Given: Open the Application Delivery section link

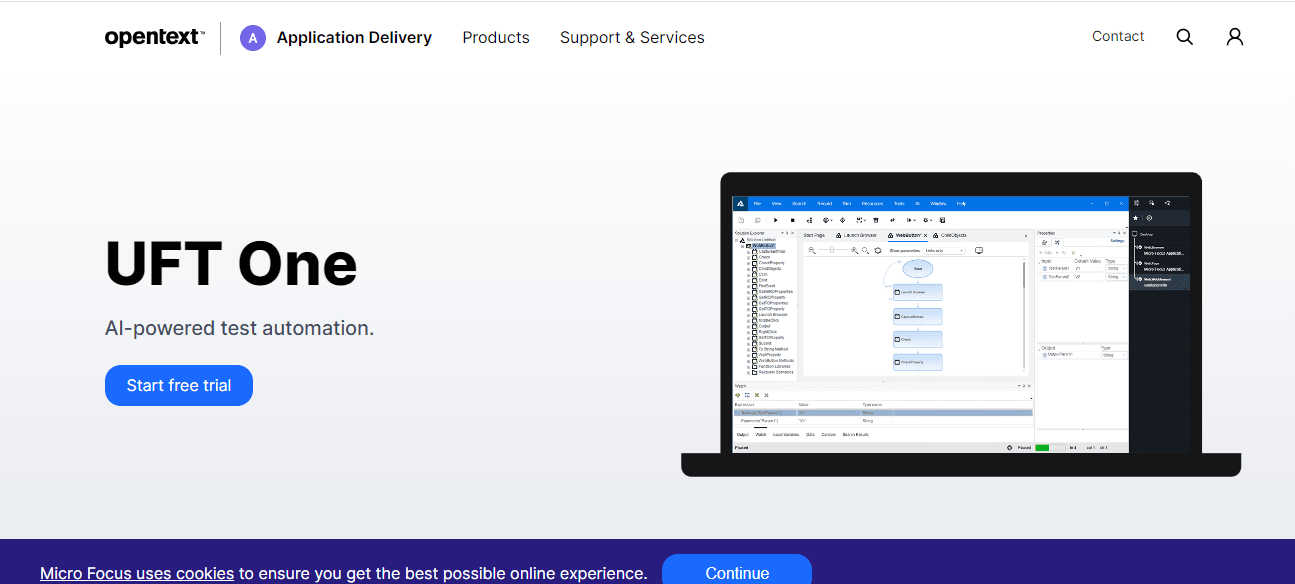Looking at the screenshot, I should pyautogui.click(x=354, y=38).
